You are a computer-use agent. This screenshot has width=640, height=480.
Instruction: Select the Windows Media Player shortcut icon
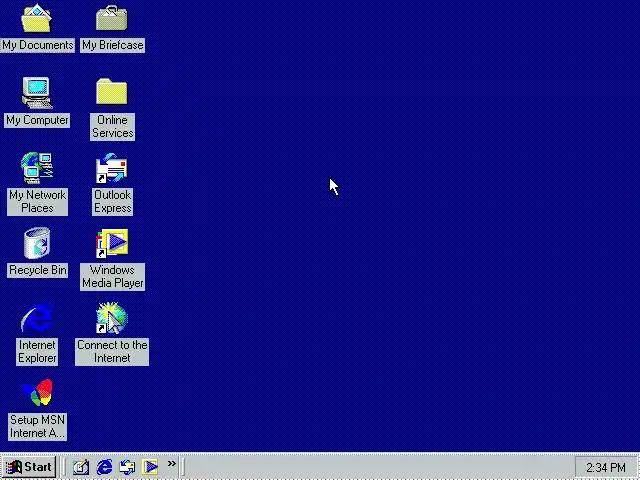pos(112,243)
